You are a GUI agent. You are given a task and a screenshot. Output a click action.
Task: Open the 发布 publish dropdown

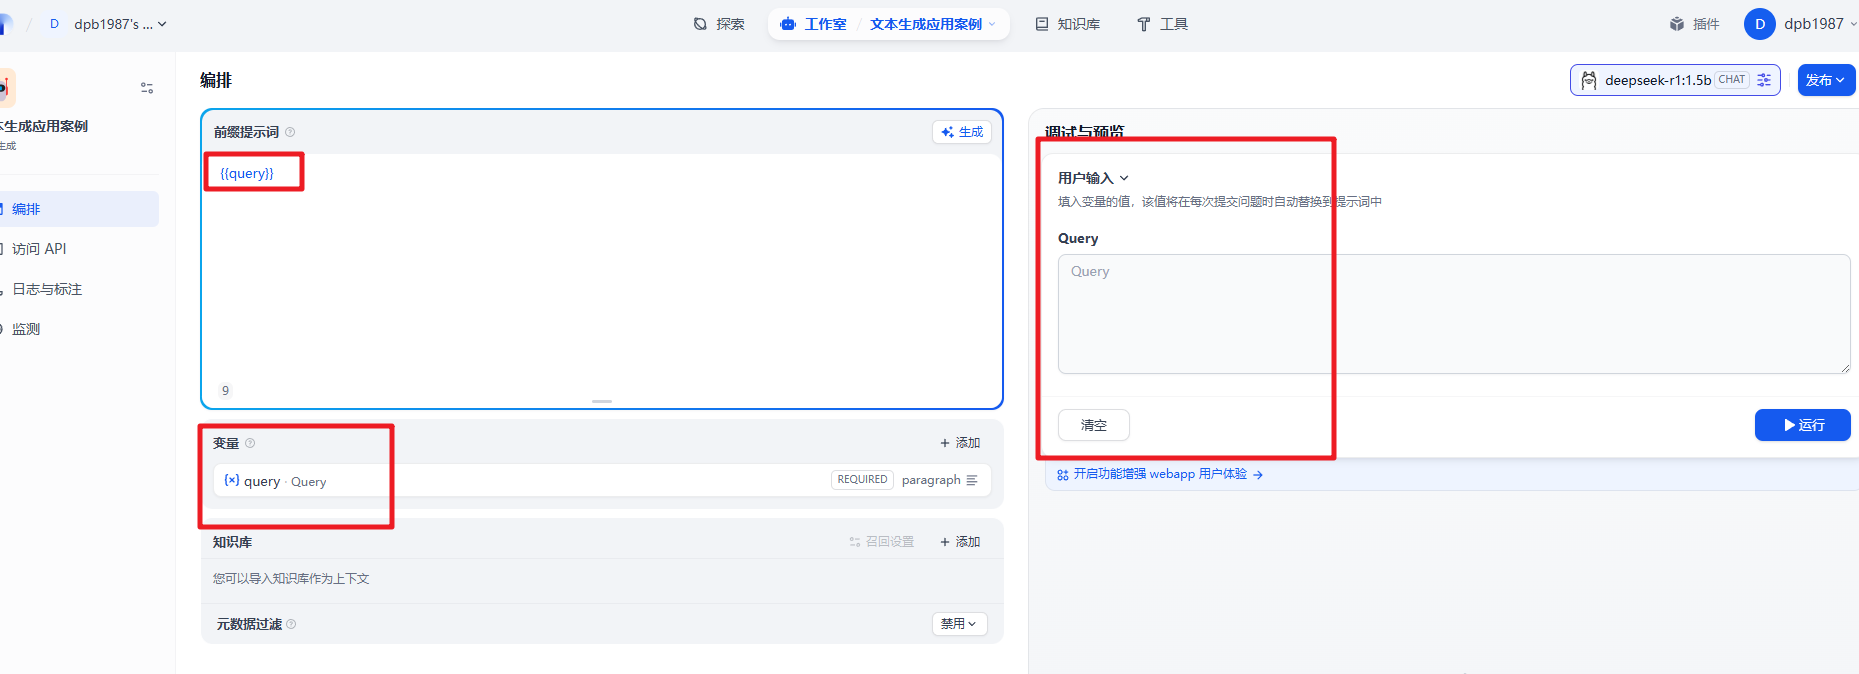click(1825, 80)
